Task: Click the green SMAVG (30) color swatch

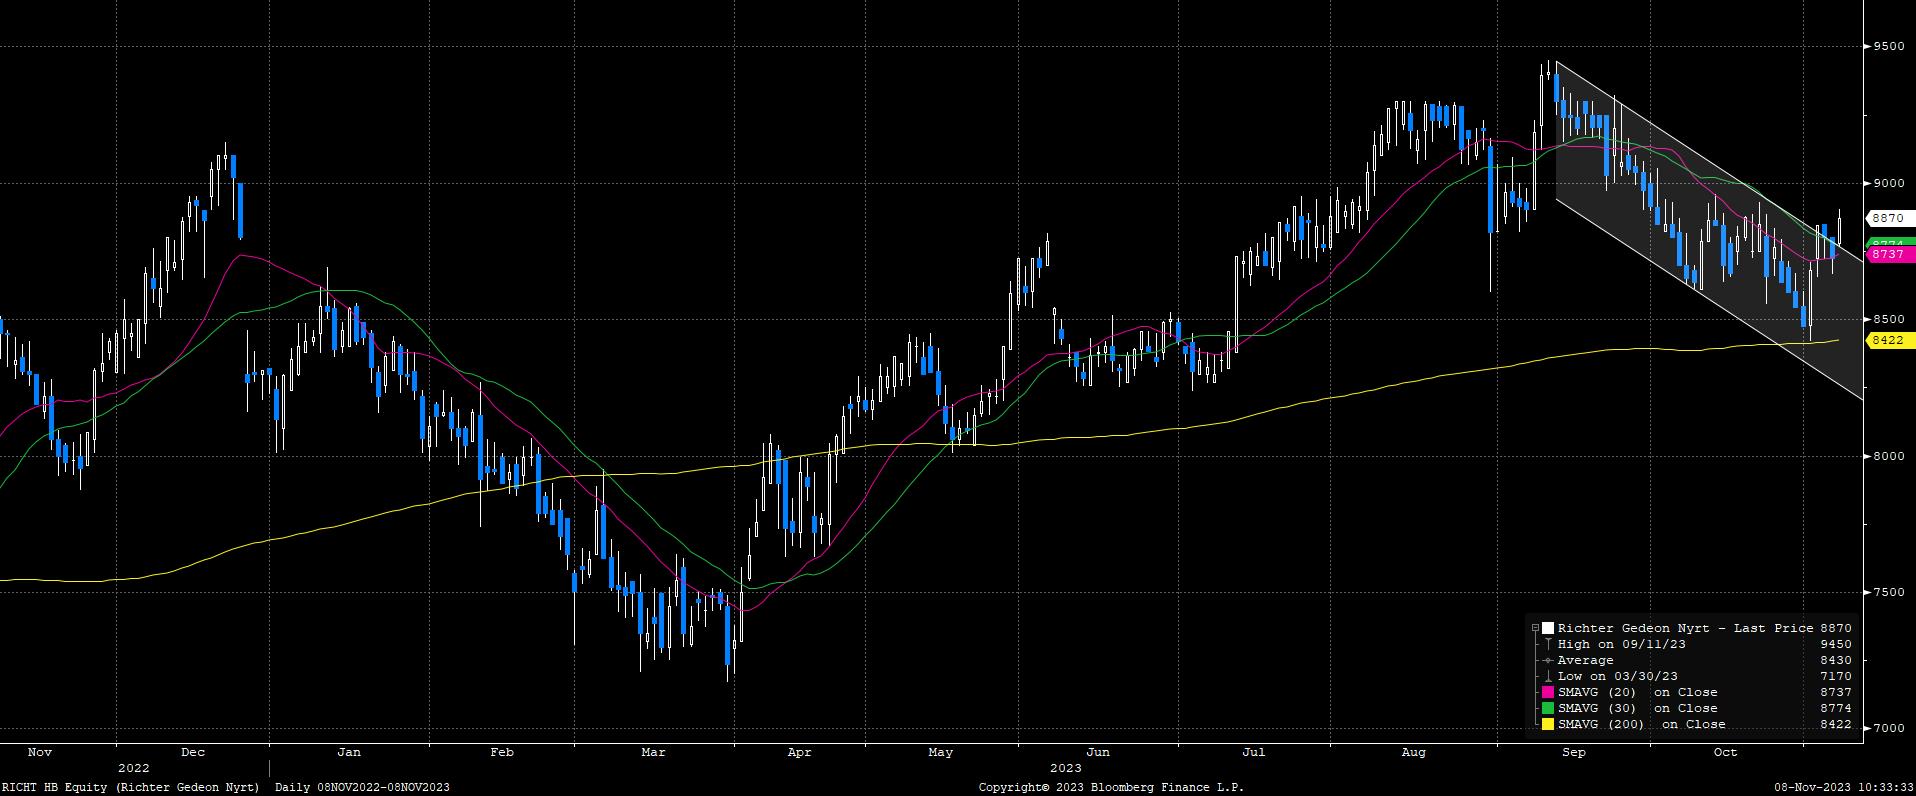Action: [1548, 708]
